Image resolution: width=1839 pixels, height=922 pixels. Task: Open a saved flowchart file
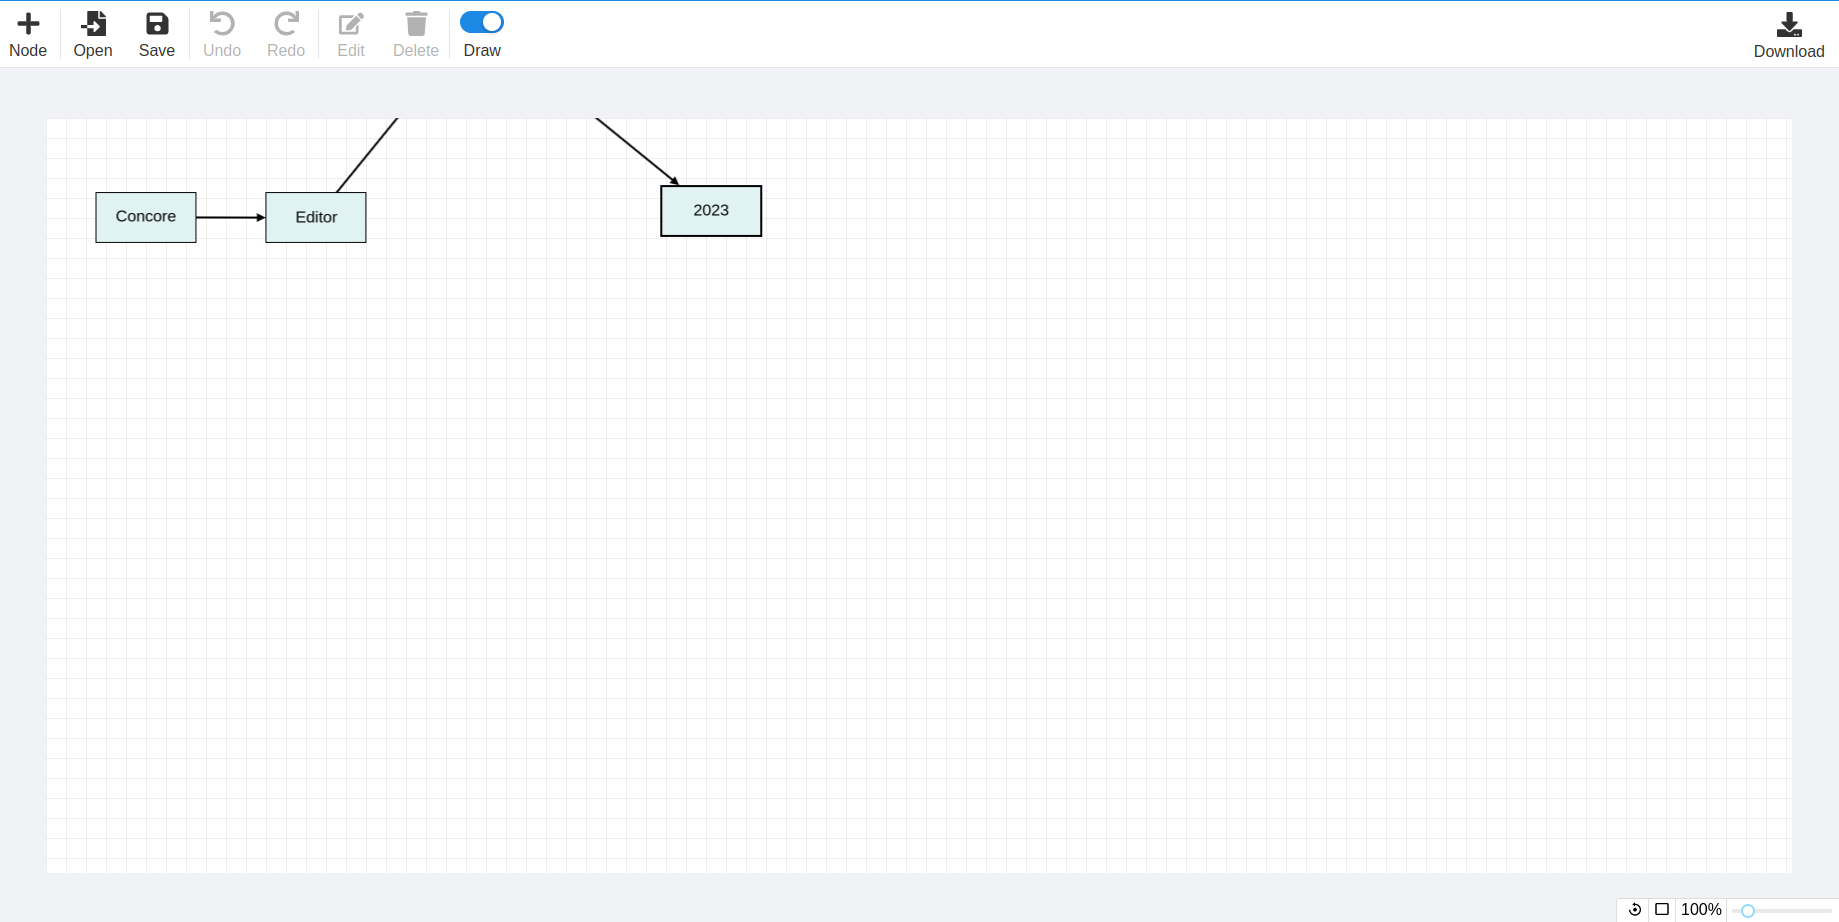[x=92, y=22]
